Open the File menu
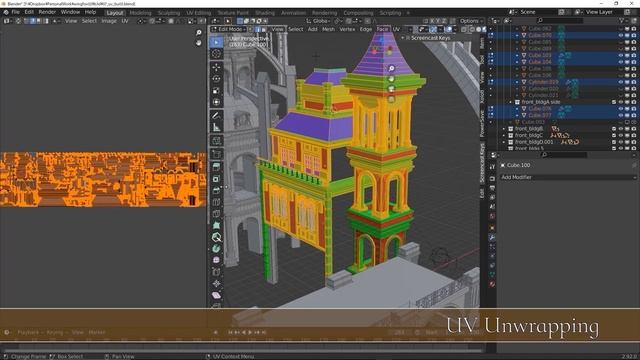 pyautogui.click(x=16, y=12)
